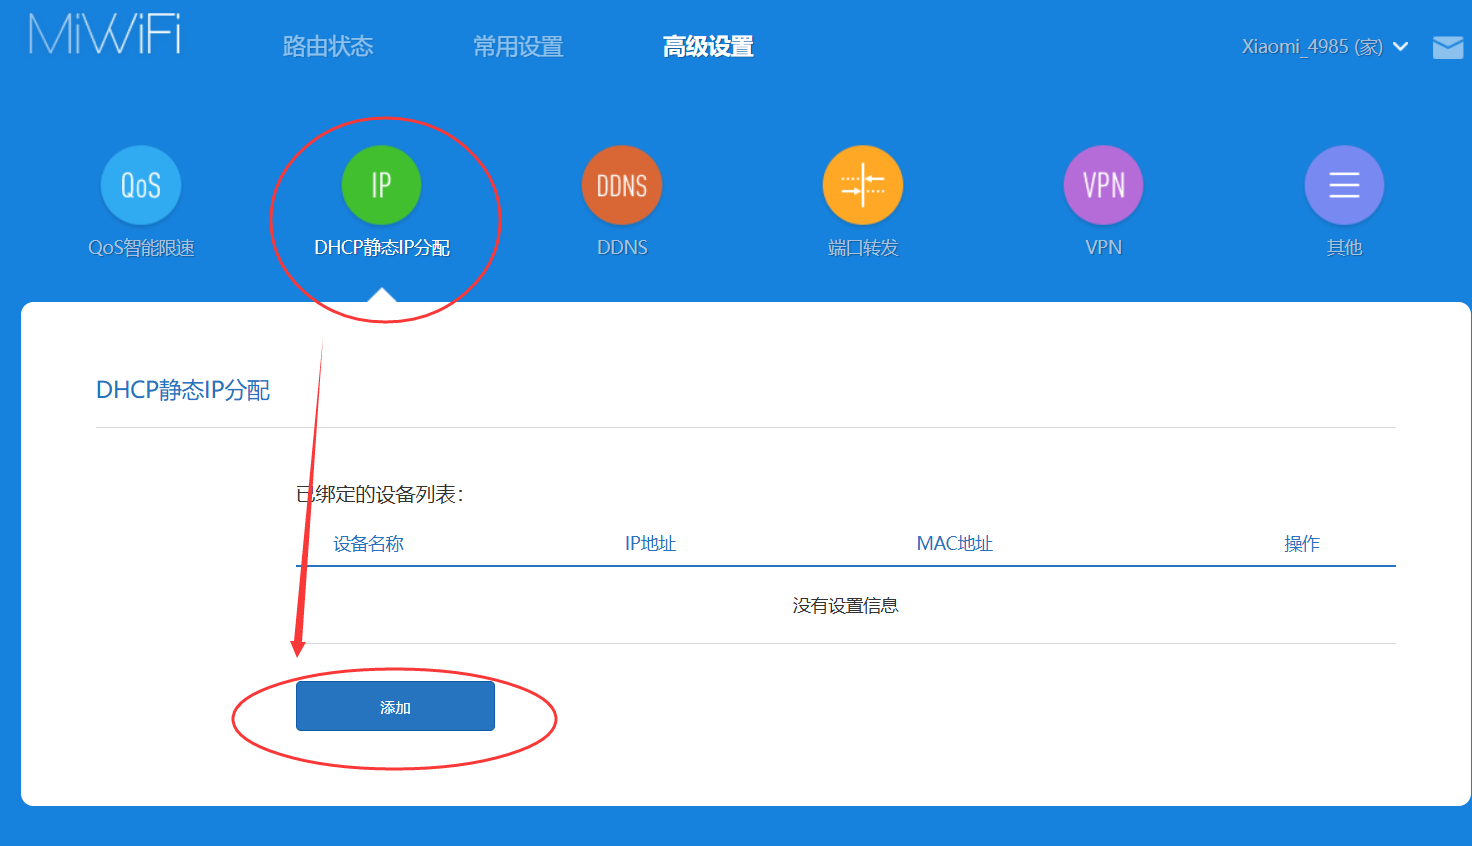This screenshot has width=1472, height=846.
Task: Select the 高级设置 tab
Action: [x=708, y=46]
